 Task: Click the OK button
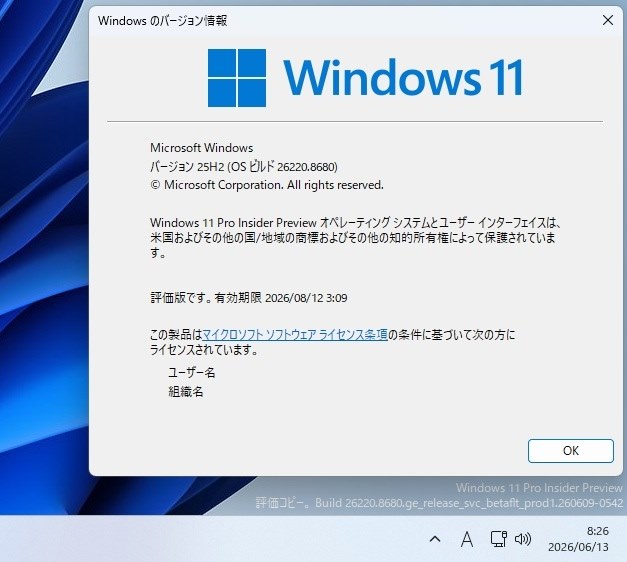[x=571, y=451]
